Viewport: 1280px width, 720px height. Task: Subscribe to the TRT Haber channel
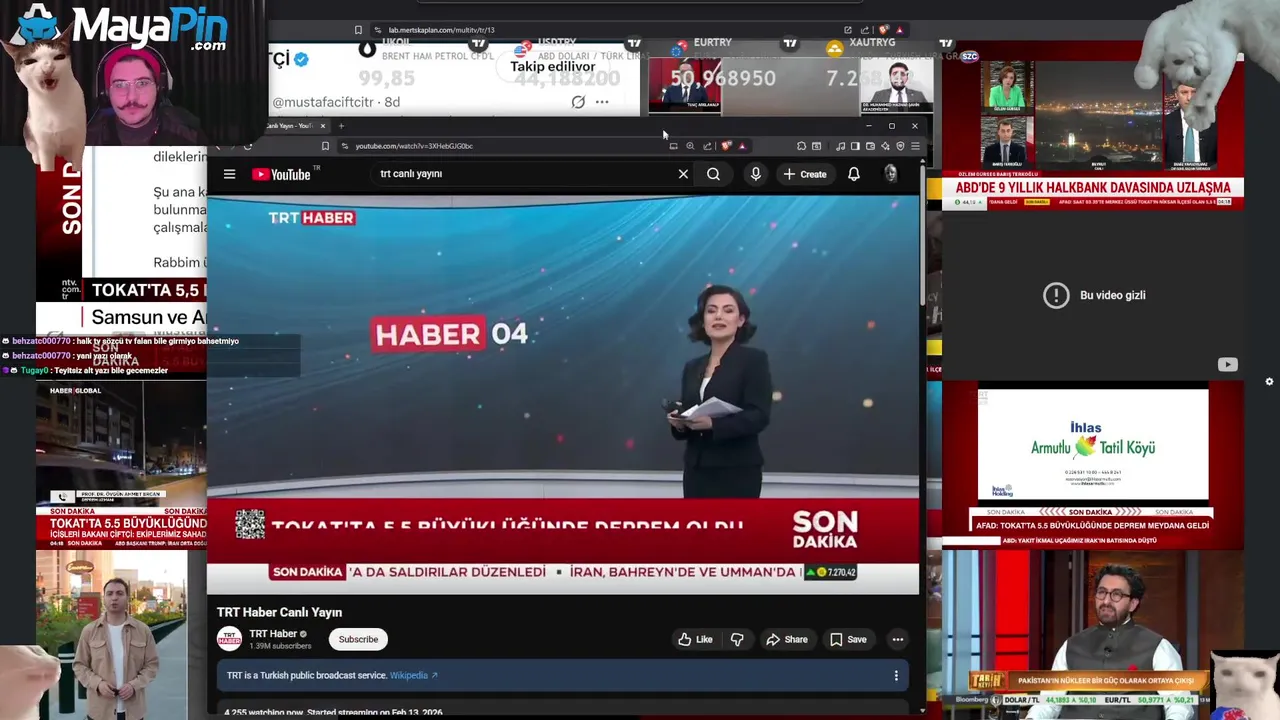pyautogui.click(x=358, y=640)
